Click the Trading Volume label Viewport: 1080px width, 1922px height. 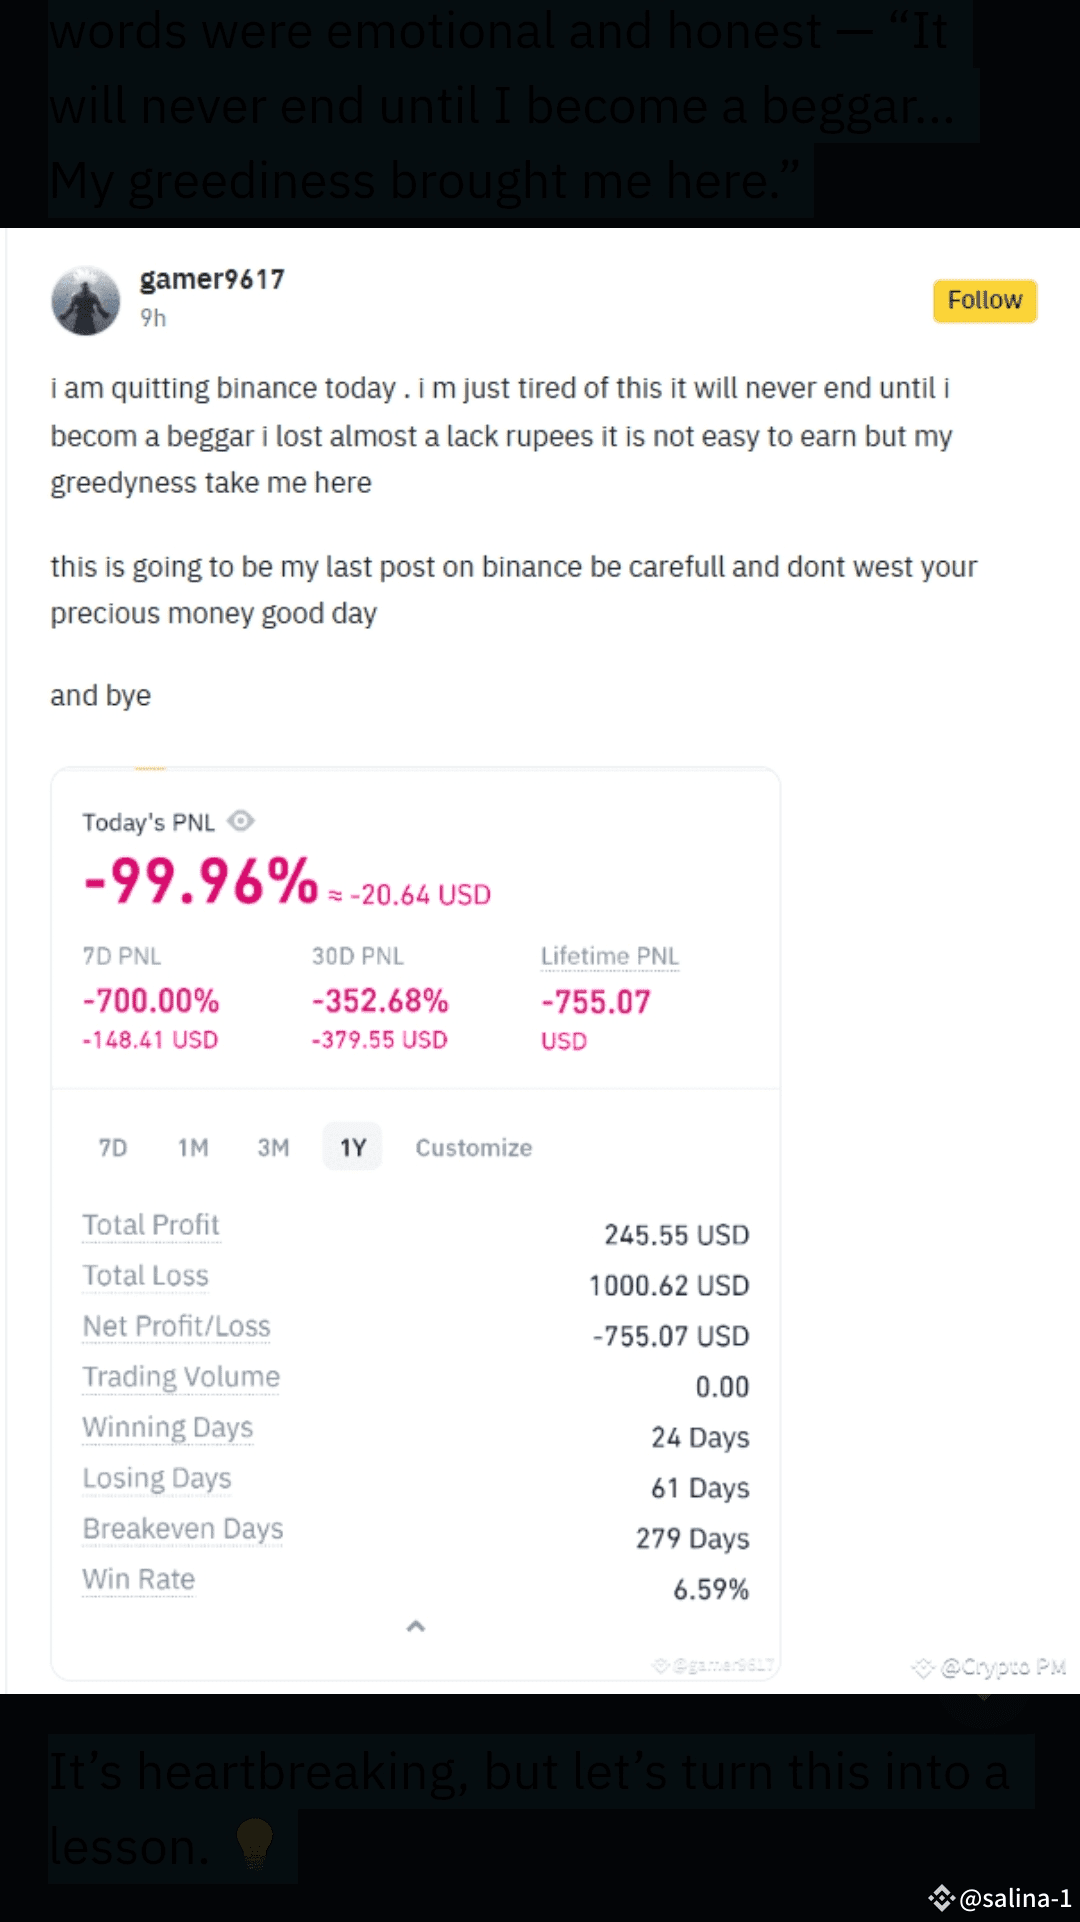tap(181, 1377)
